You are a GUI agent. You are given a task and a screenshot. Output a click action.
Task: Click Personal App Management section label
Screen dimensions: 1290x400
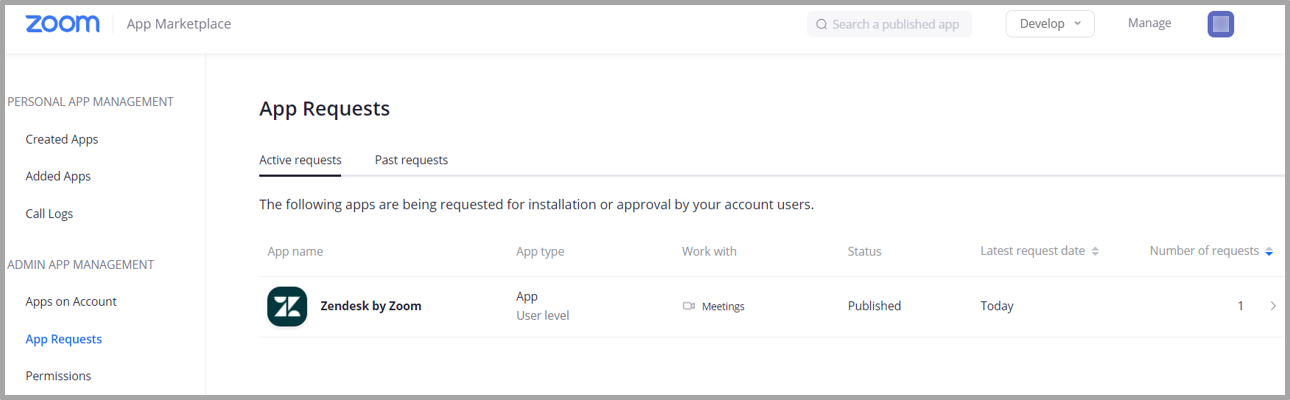pos(90,101)
